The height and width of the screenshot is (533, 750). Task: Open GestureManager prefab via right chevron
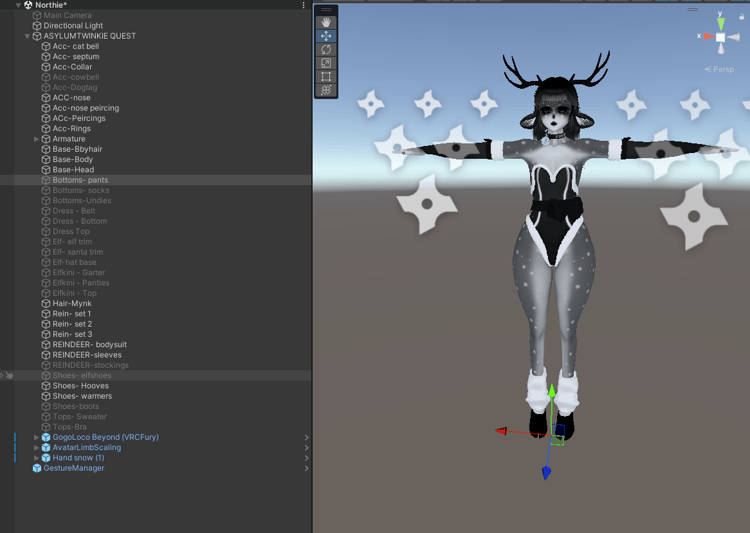point(307,468)
